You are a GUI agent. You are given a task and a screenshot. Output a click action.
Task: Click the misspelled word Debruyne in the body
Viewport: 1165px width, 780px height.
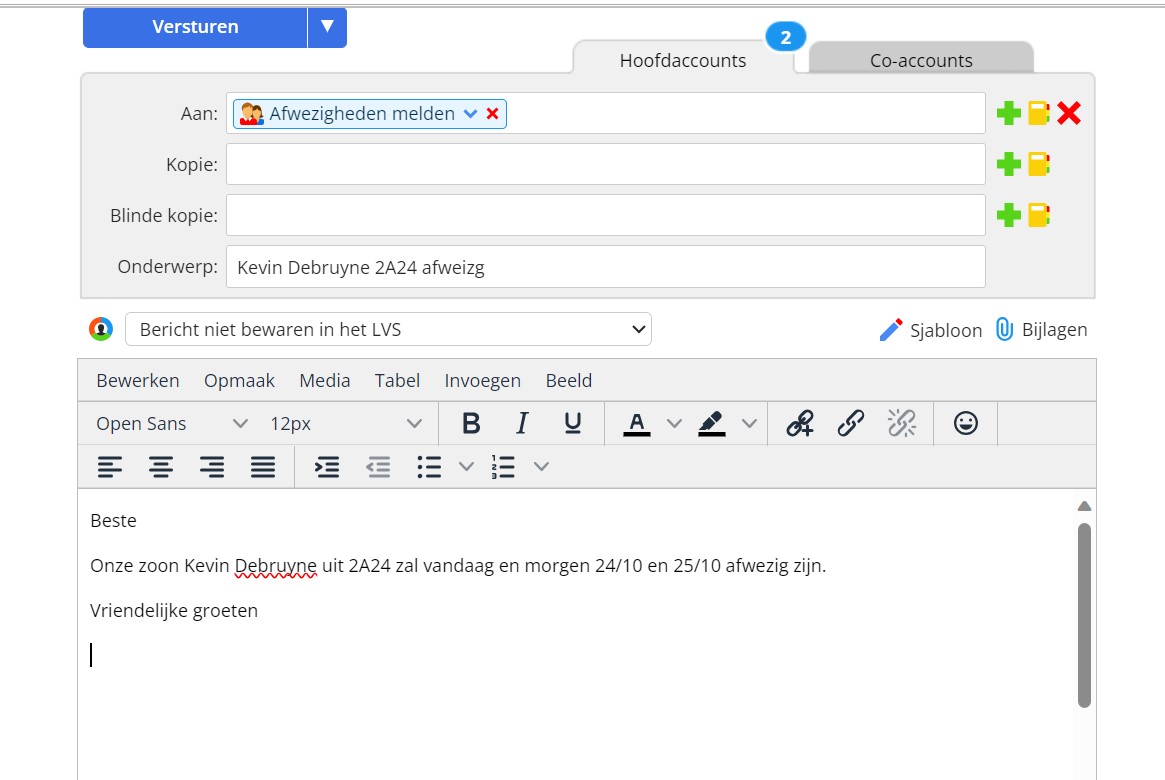pyautogui.click(x=276, y=566)
